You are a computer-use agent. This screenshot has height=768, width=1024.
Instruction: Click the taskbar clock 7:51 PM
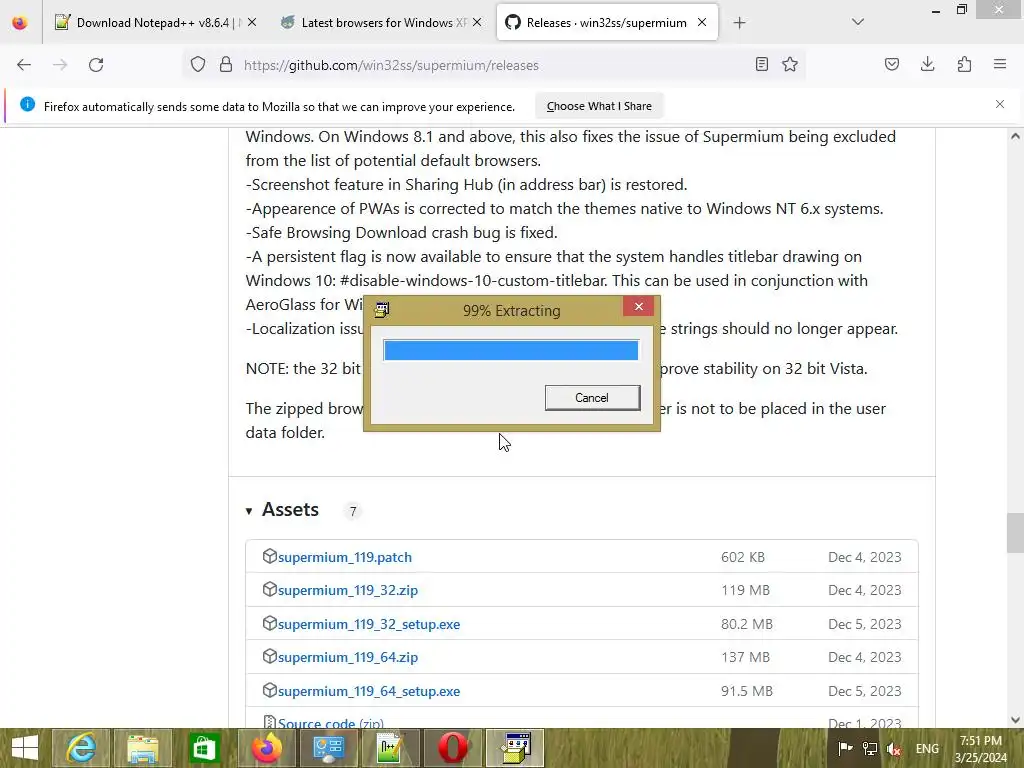[980, 741]
